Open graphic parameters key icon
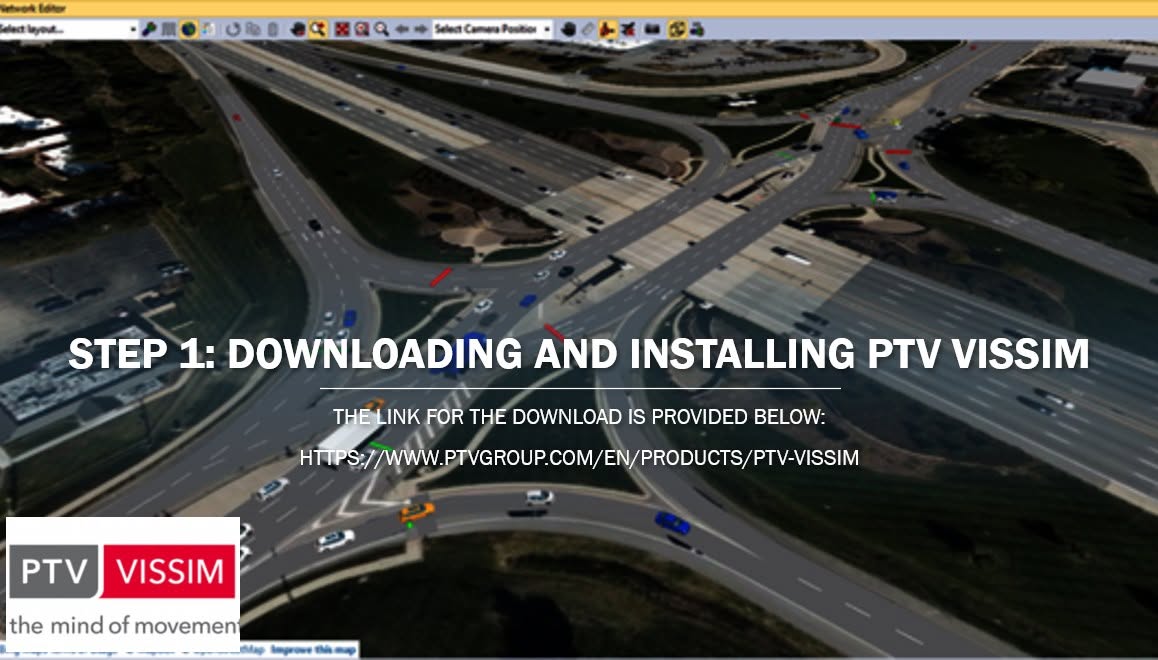Viewport: 1158px width, 660px height. (x=150, y=30)
